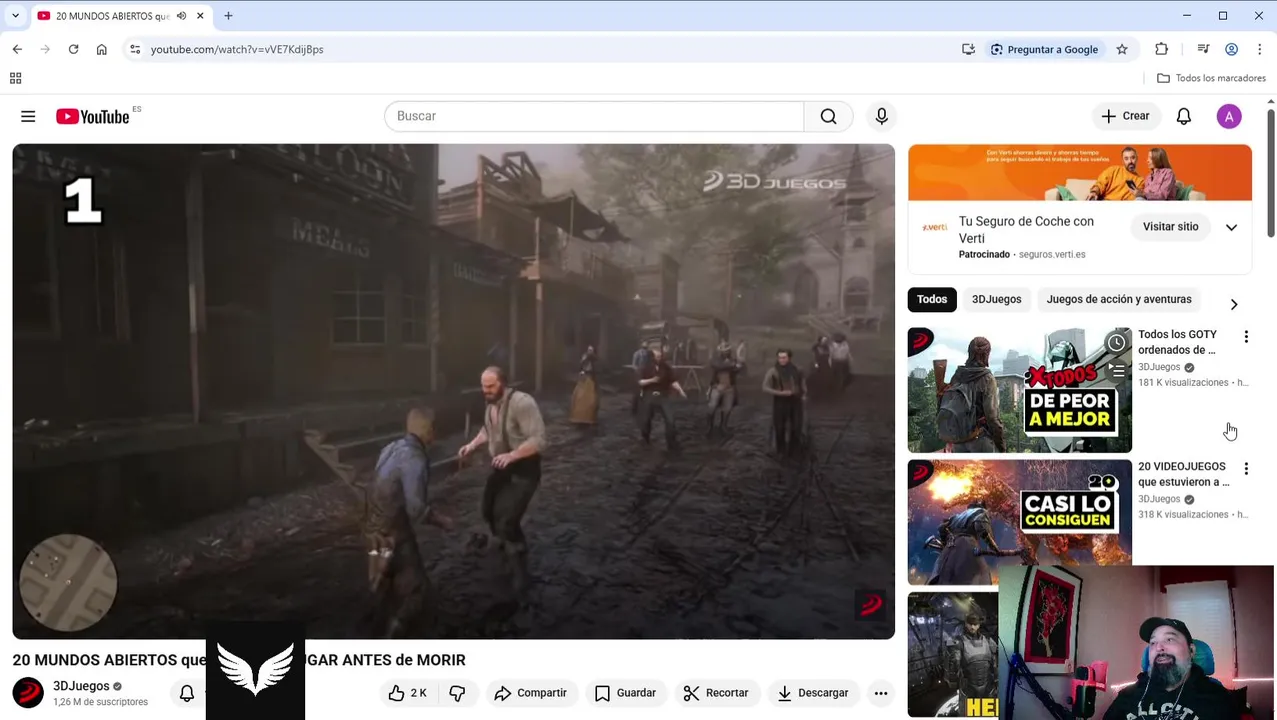Click the video player to pause

pos(453,391)
